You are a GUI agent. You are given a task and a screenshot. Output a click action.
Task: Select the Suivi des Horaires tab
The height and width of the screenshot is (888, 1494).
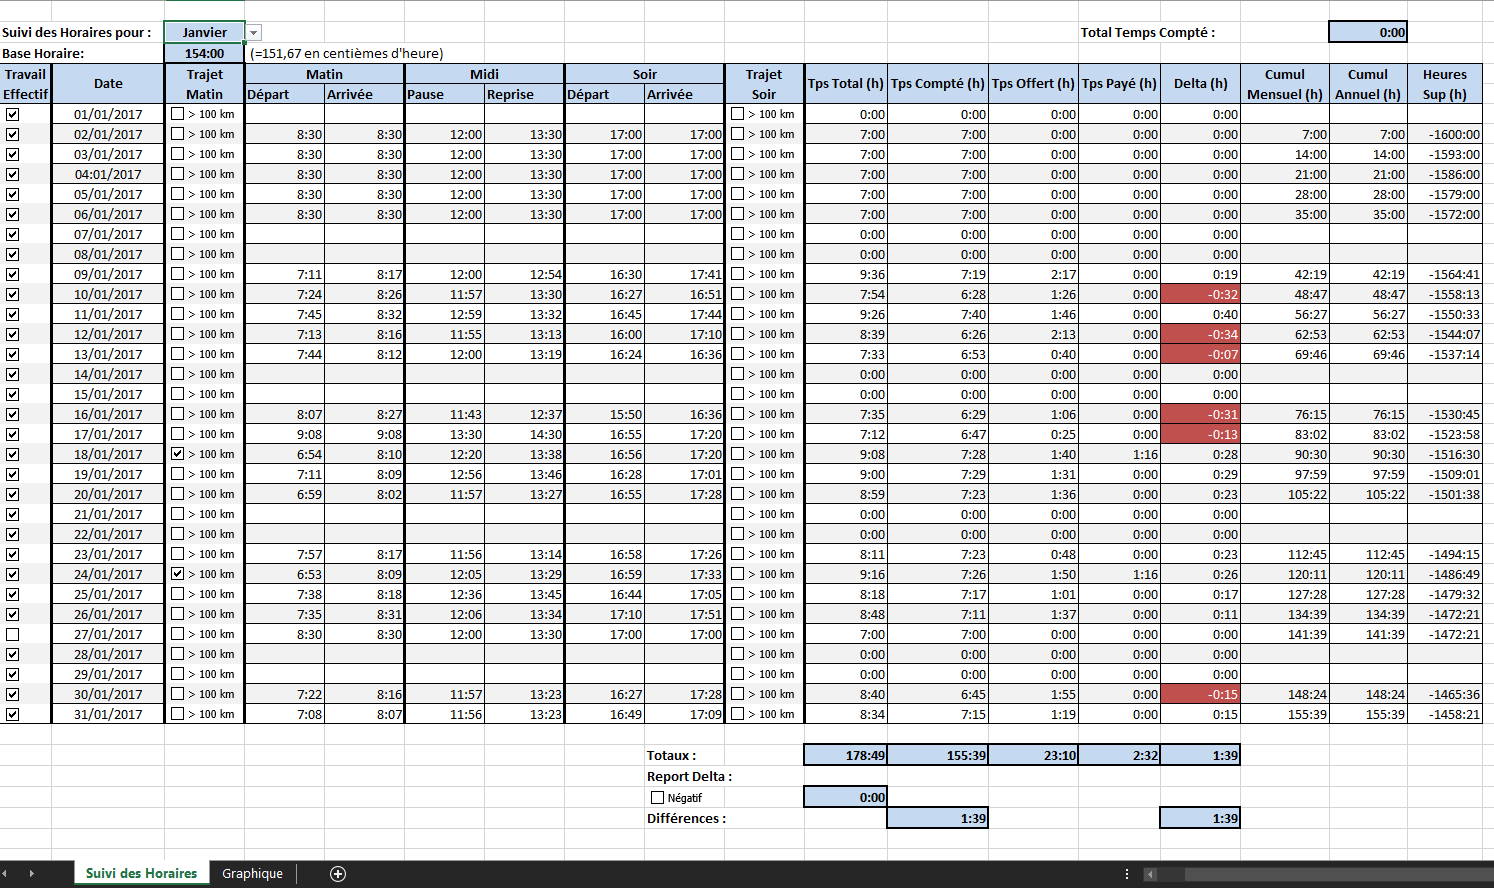142,874
